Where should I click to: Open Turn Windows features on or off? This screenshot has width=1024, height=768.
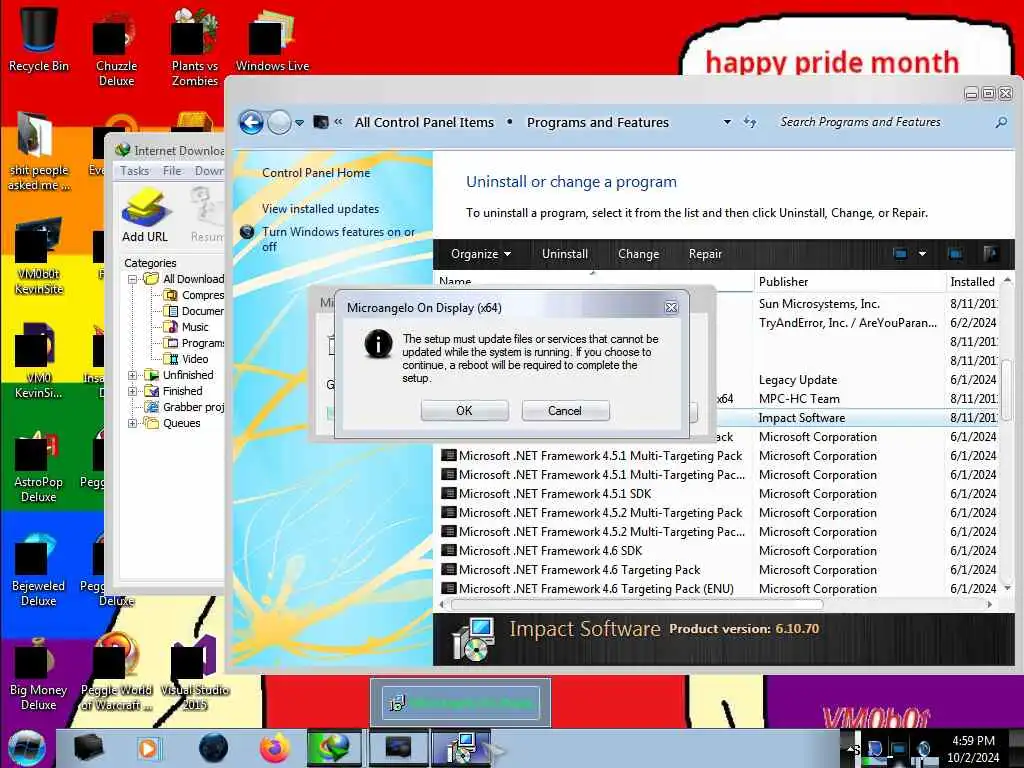(x=338, y=239)
